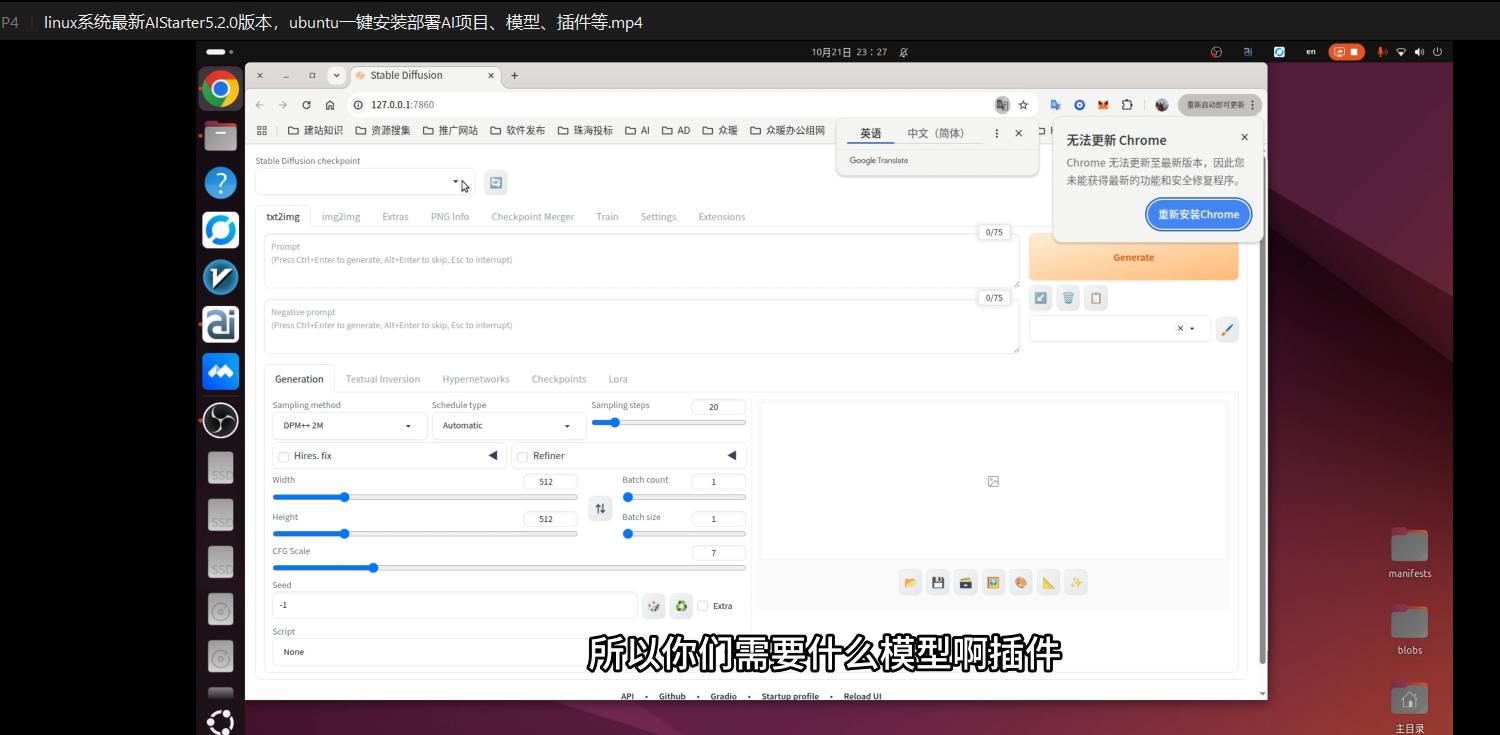Screen dimensions: 1500x735
Task: Open the Schedule type dropdown
Action: pos(509,426)
